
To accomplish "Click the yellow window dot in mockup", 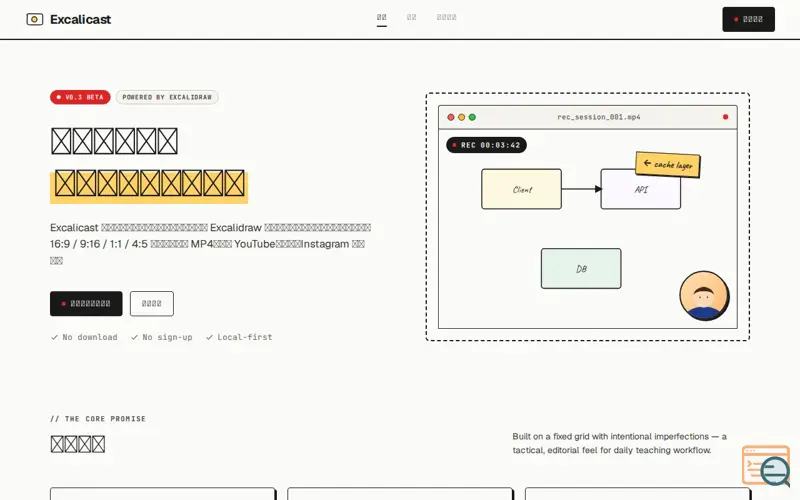I will [461, 117].
